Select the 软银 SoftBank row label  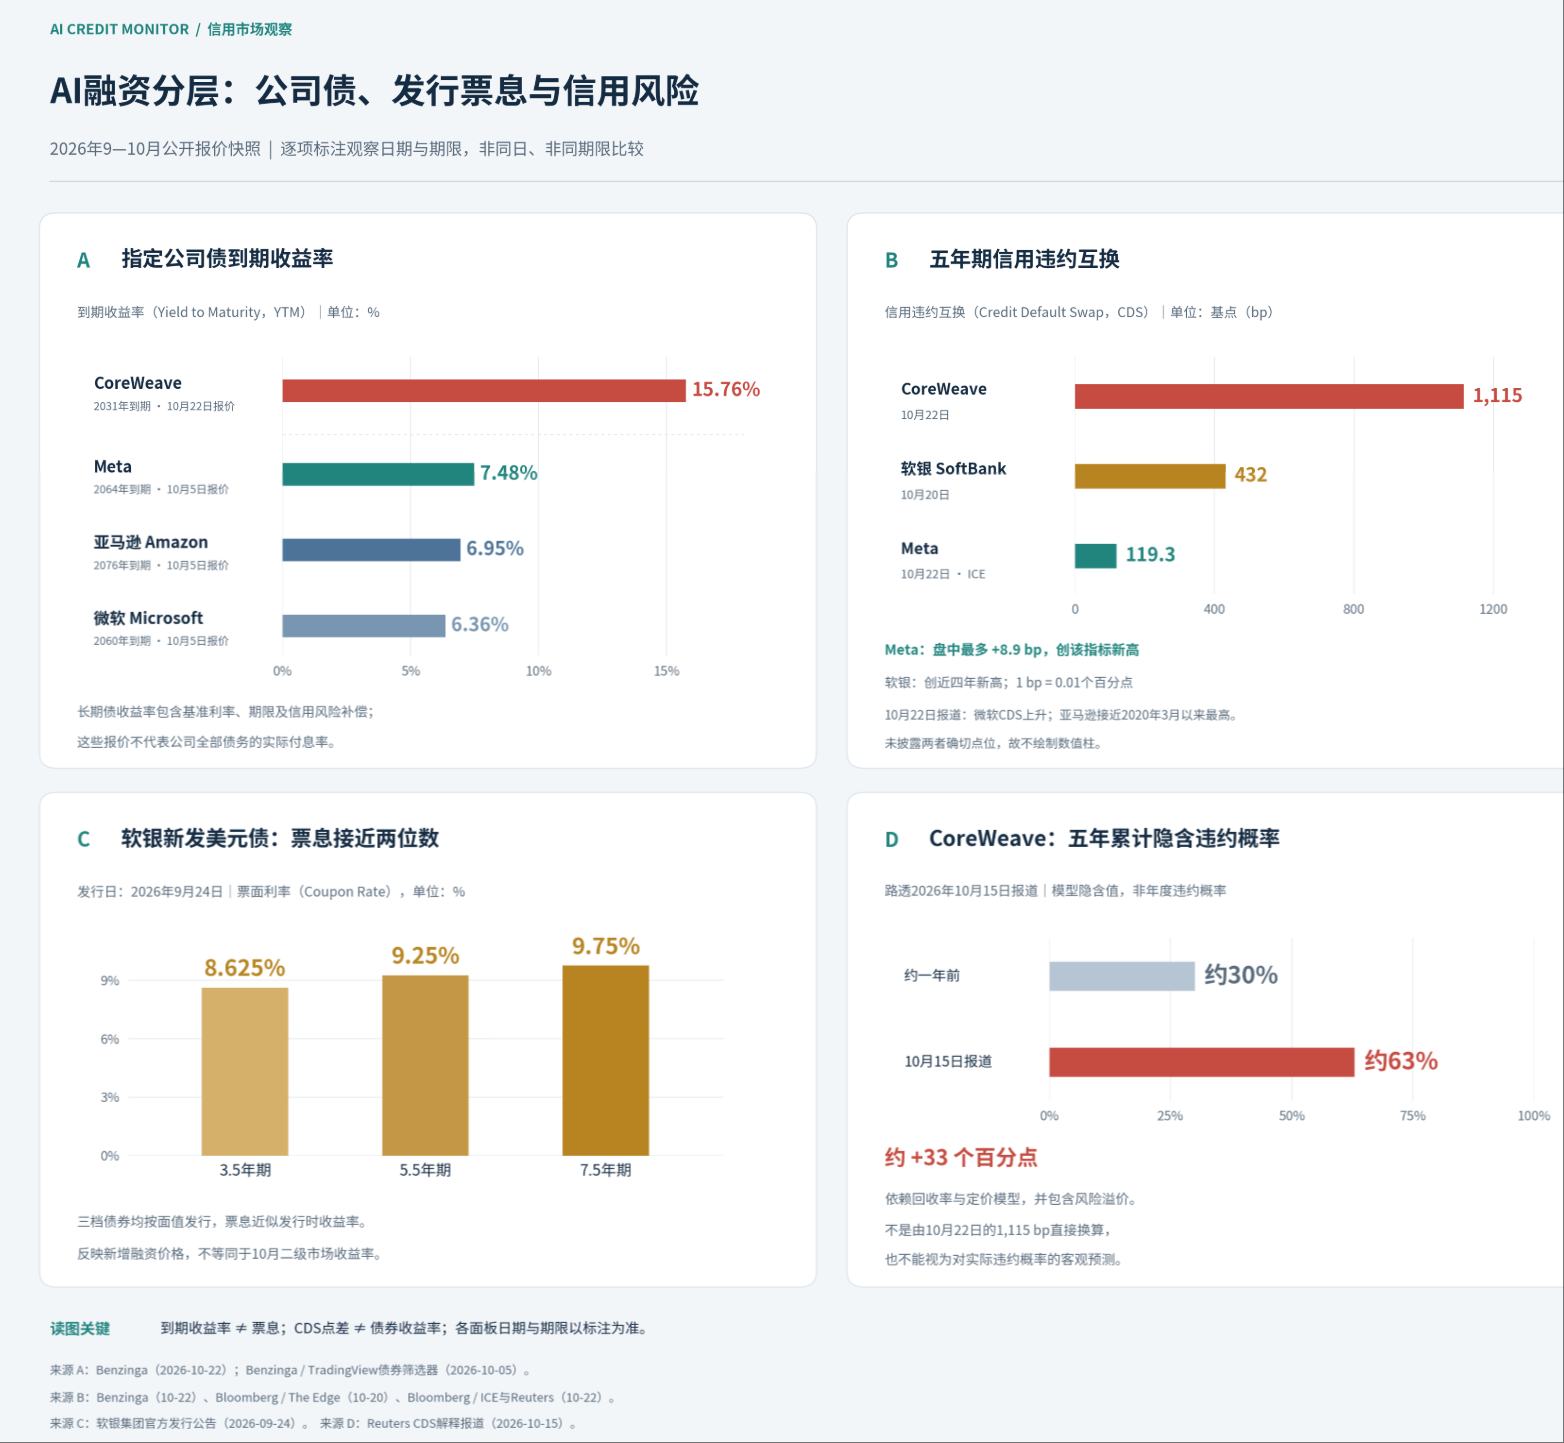pyautogui.click(x=954, y=468)
